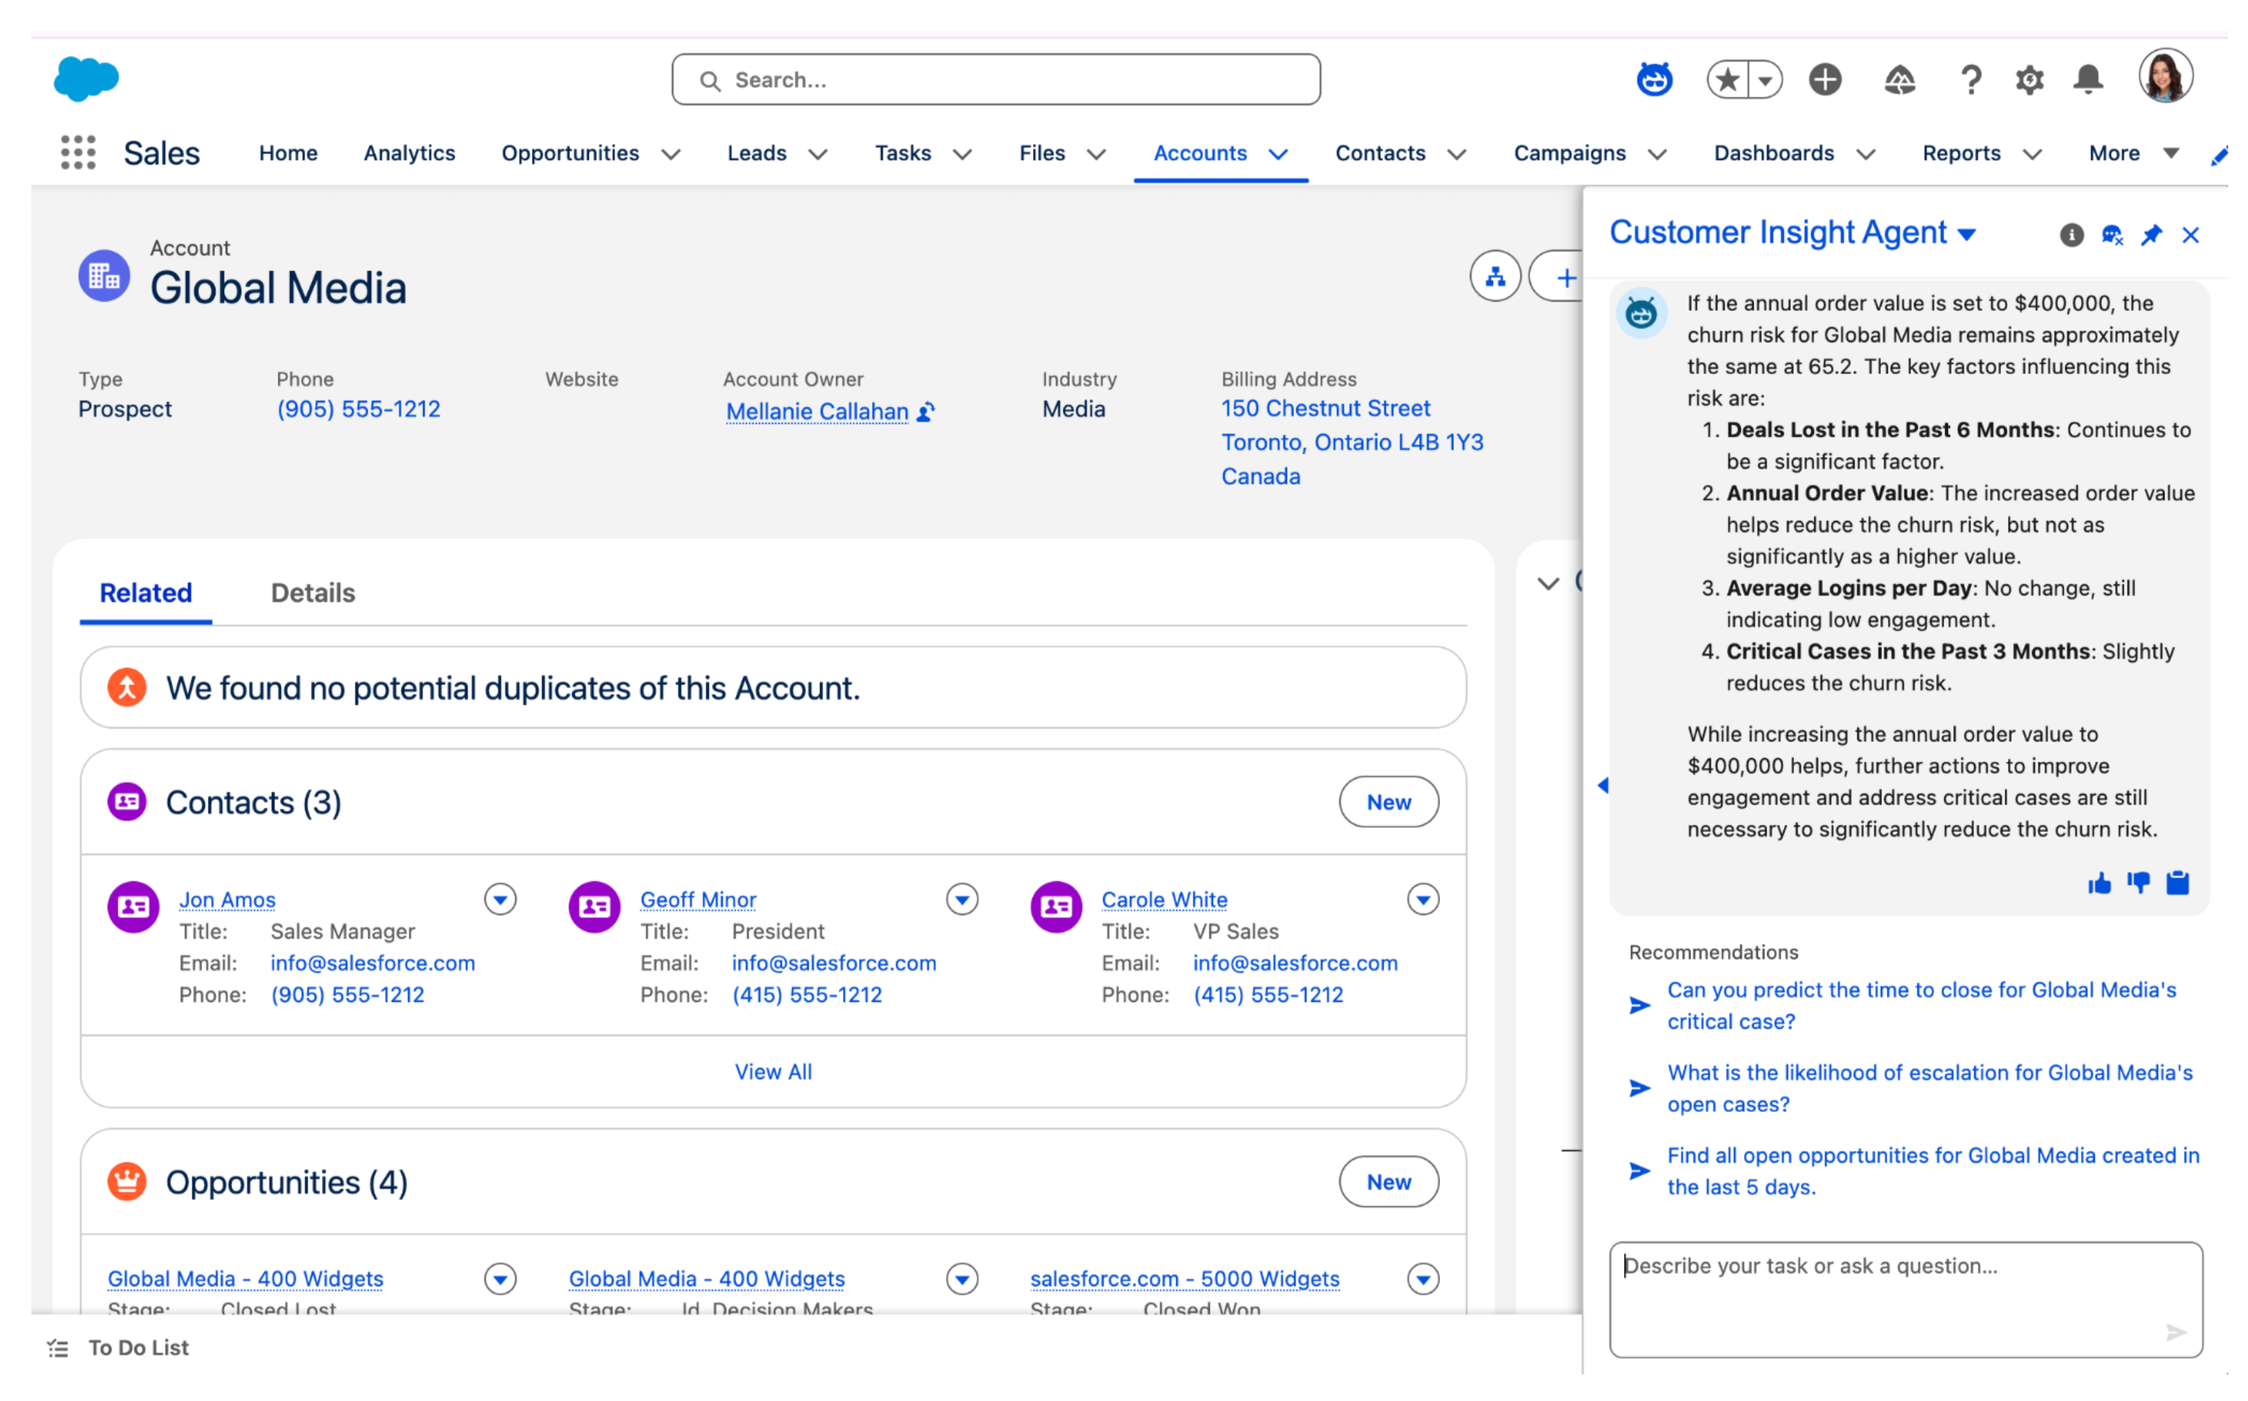Viewport: 2248px width, 1401px height.
Task: Switch to the Details tab
Action: (312, 593)
